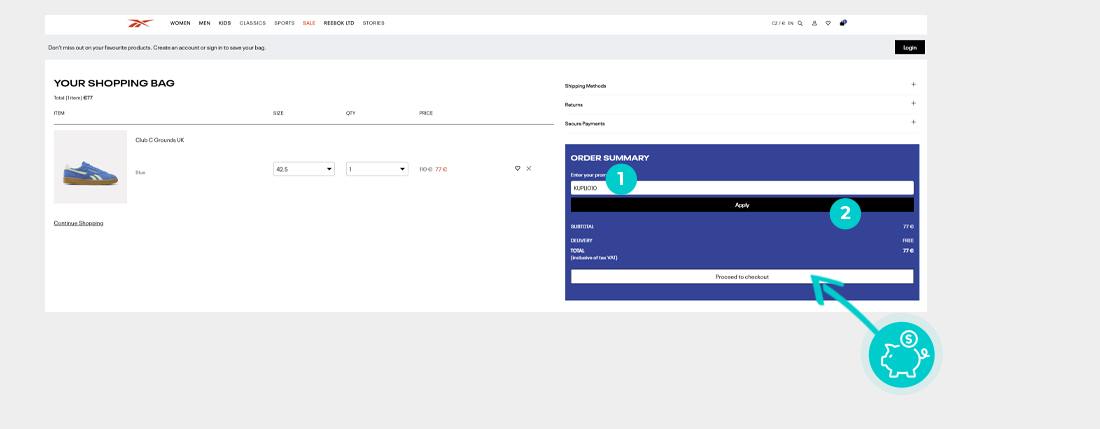Click Proceed to checkout
Screen dimensions: 1100x429
pos(741,276)
